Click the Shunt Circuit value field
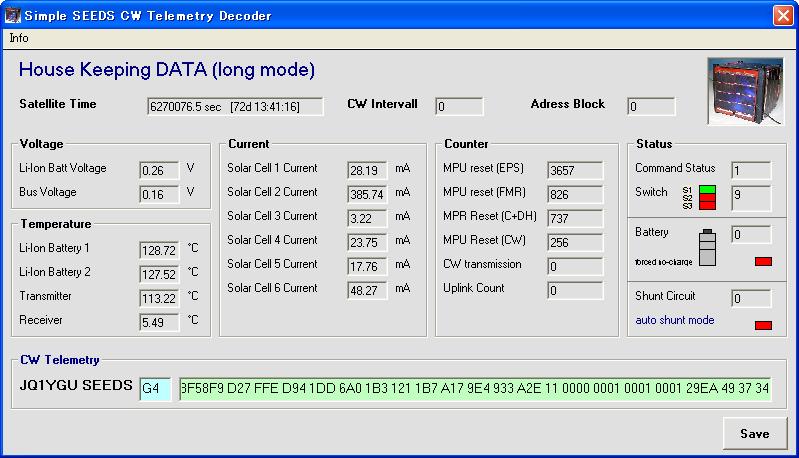Screen dimensions: 799x458 (751, 298)
